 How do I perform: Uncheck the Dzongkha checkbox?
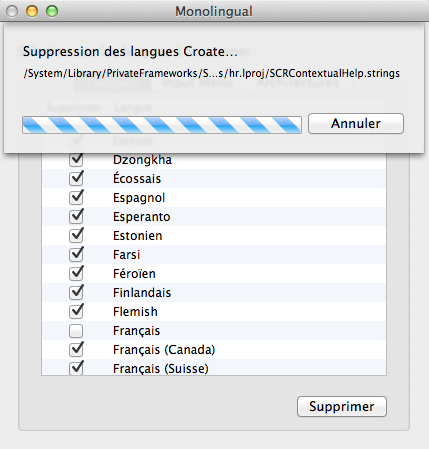pyautogui.click(x=76, y=160)
